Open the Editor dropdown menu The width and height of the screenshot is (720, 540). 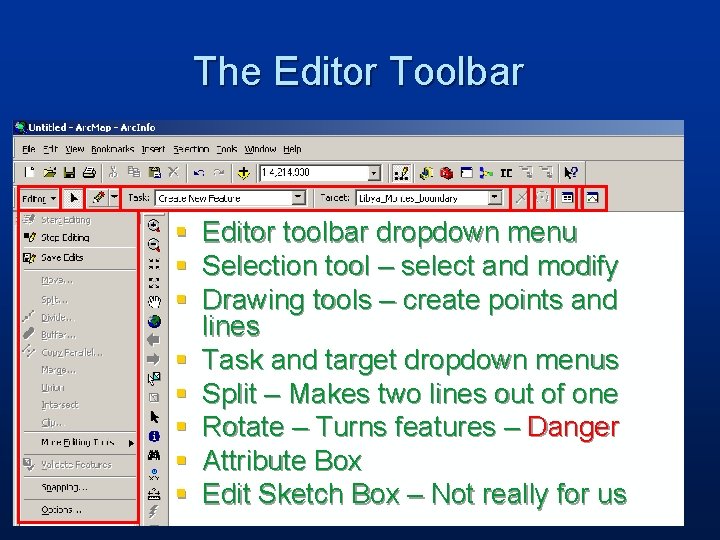click(39, 198)
